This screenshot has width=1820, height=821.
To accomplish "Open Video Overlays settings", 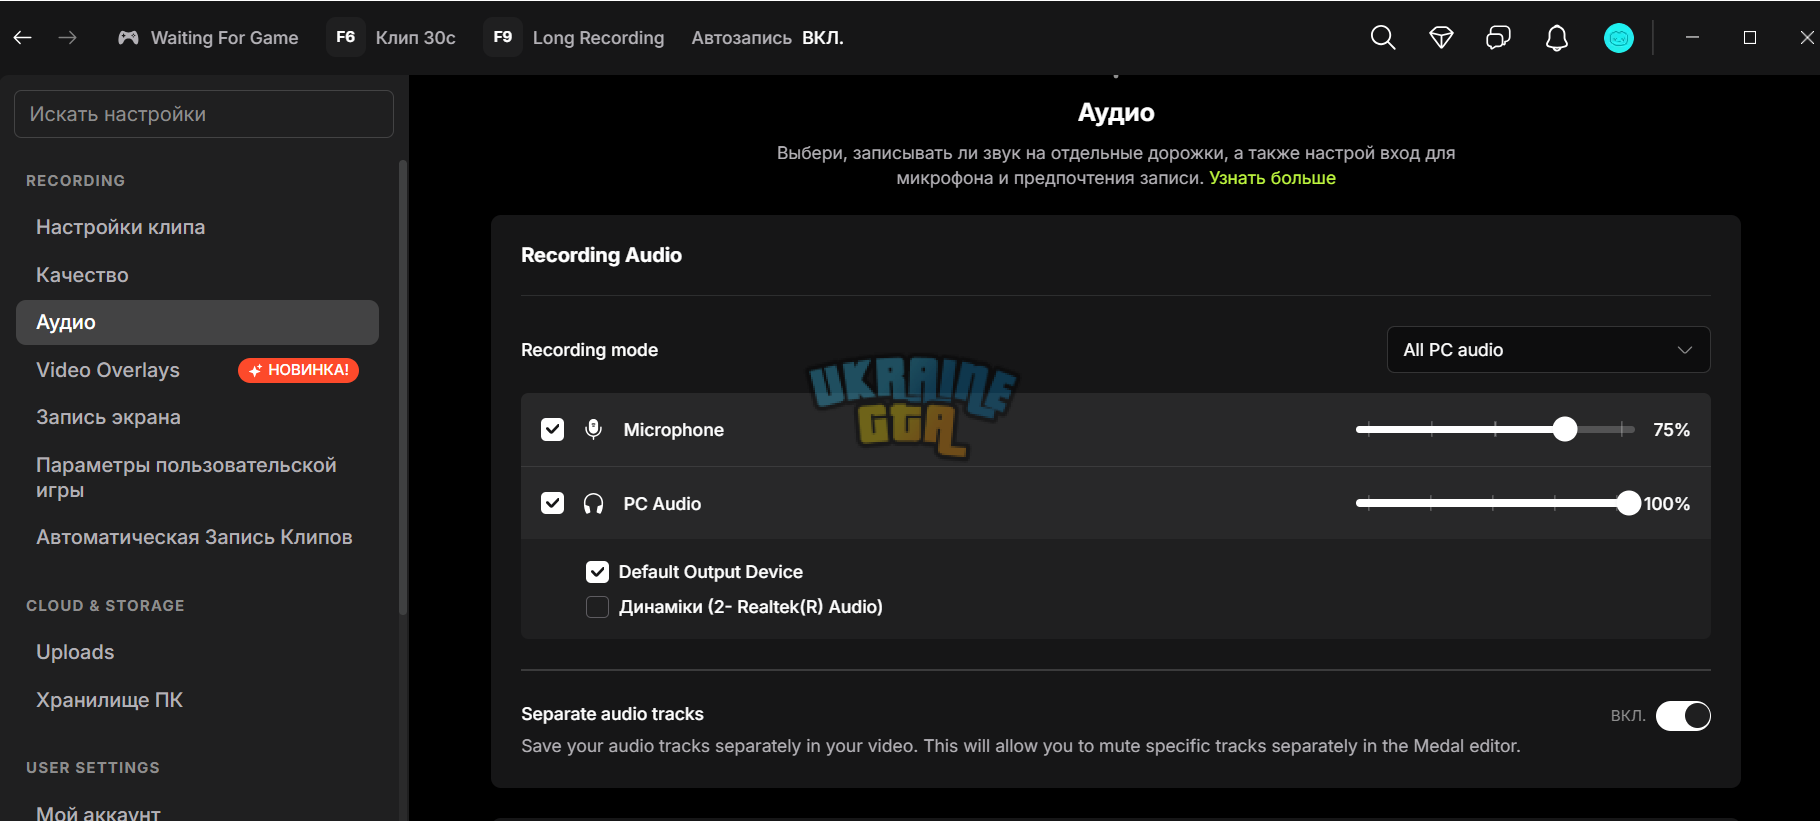I will (108, 370).
